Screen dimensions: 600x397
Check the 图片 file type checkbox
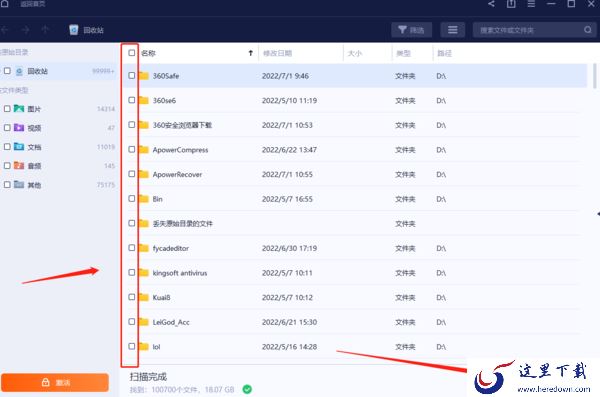click(x=7, y=109)
